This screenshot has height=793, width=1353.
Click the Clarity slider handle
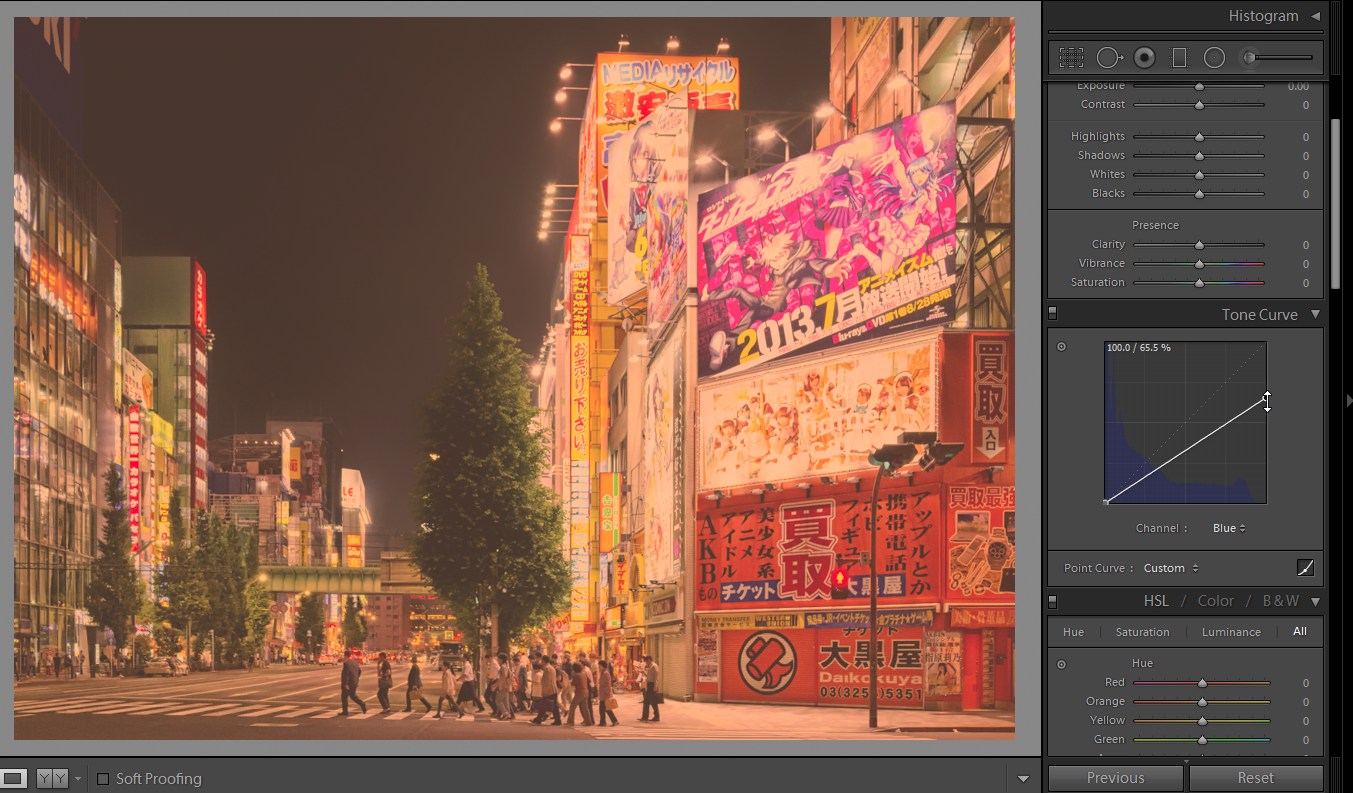(1199, 245)
